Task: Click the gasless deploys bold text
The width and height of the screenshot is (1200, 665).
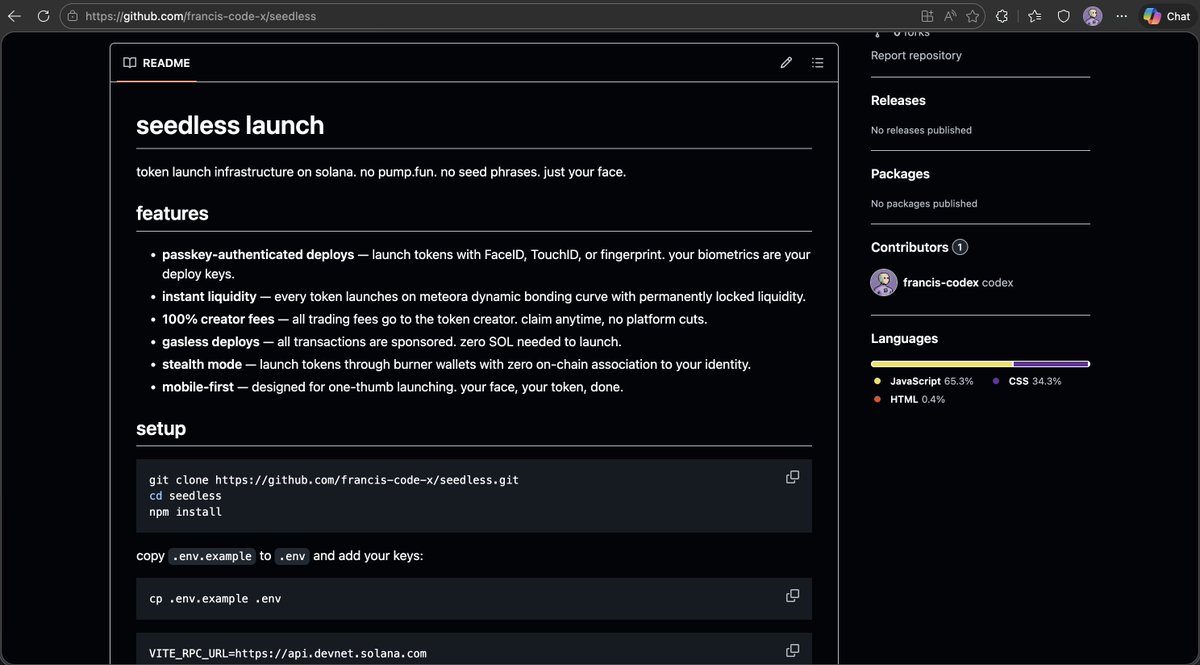Action: [211, 342]
